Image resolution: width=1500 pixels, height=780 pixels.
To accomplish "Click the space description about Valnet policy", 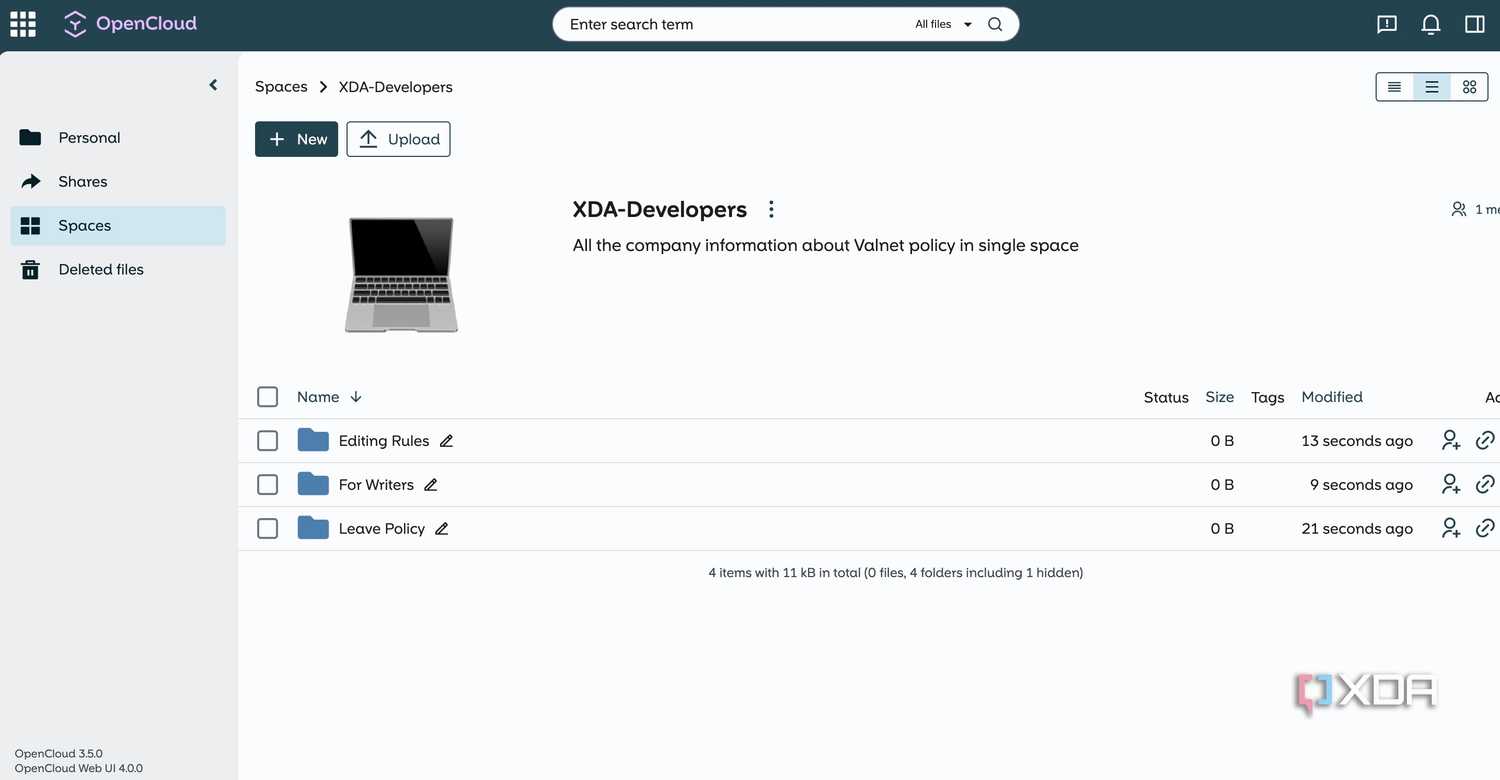I will click(x=826, y=245).
